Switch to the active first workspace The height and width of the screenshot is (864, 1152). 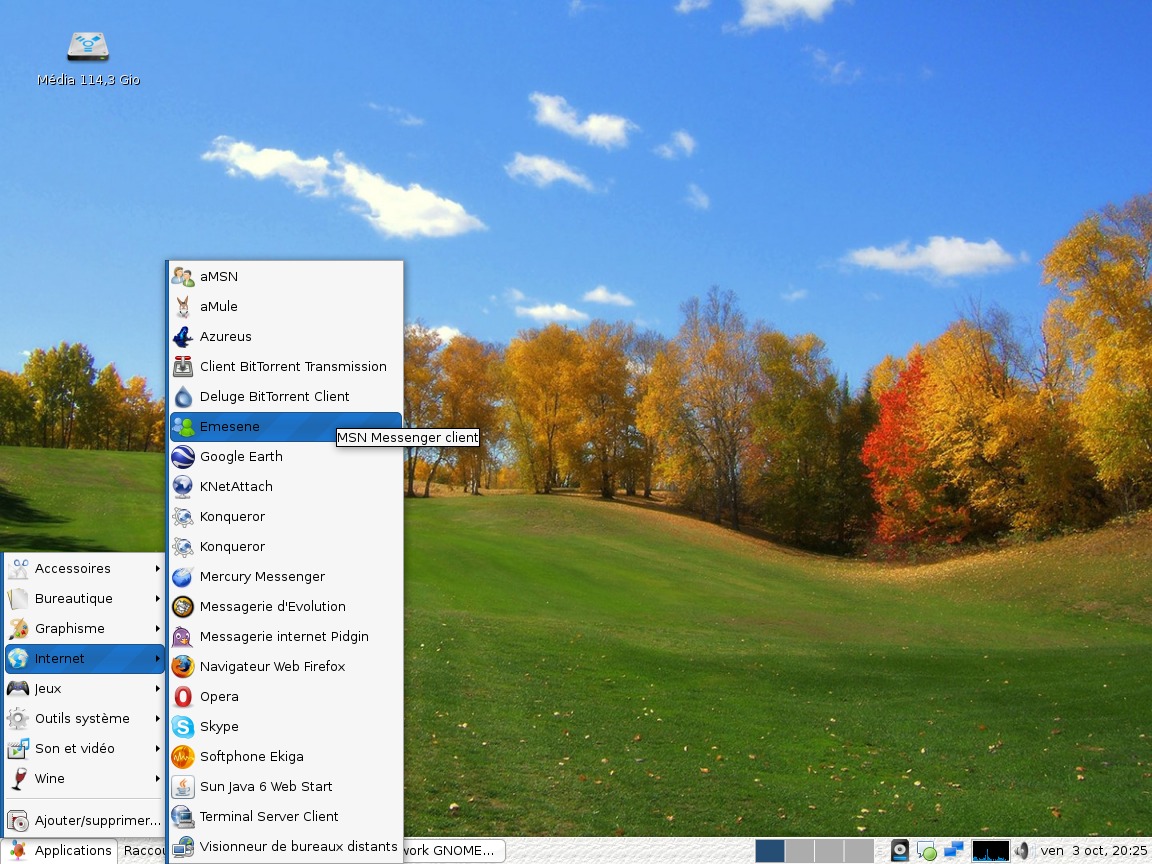[x=769, y=851]
